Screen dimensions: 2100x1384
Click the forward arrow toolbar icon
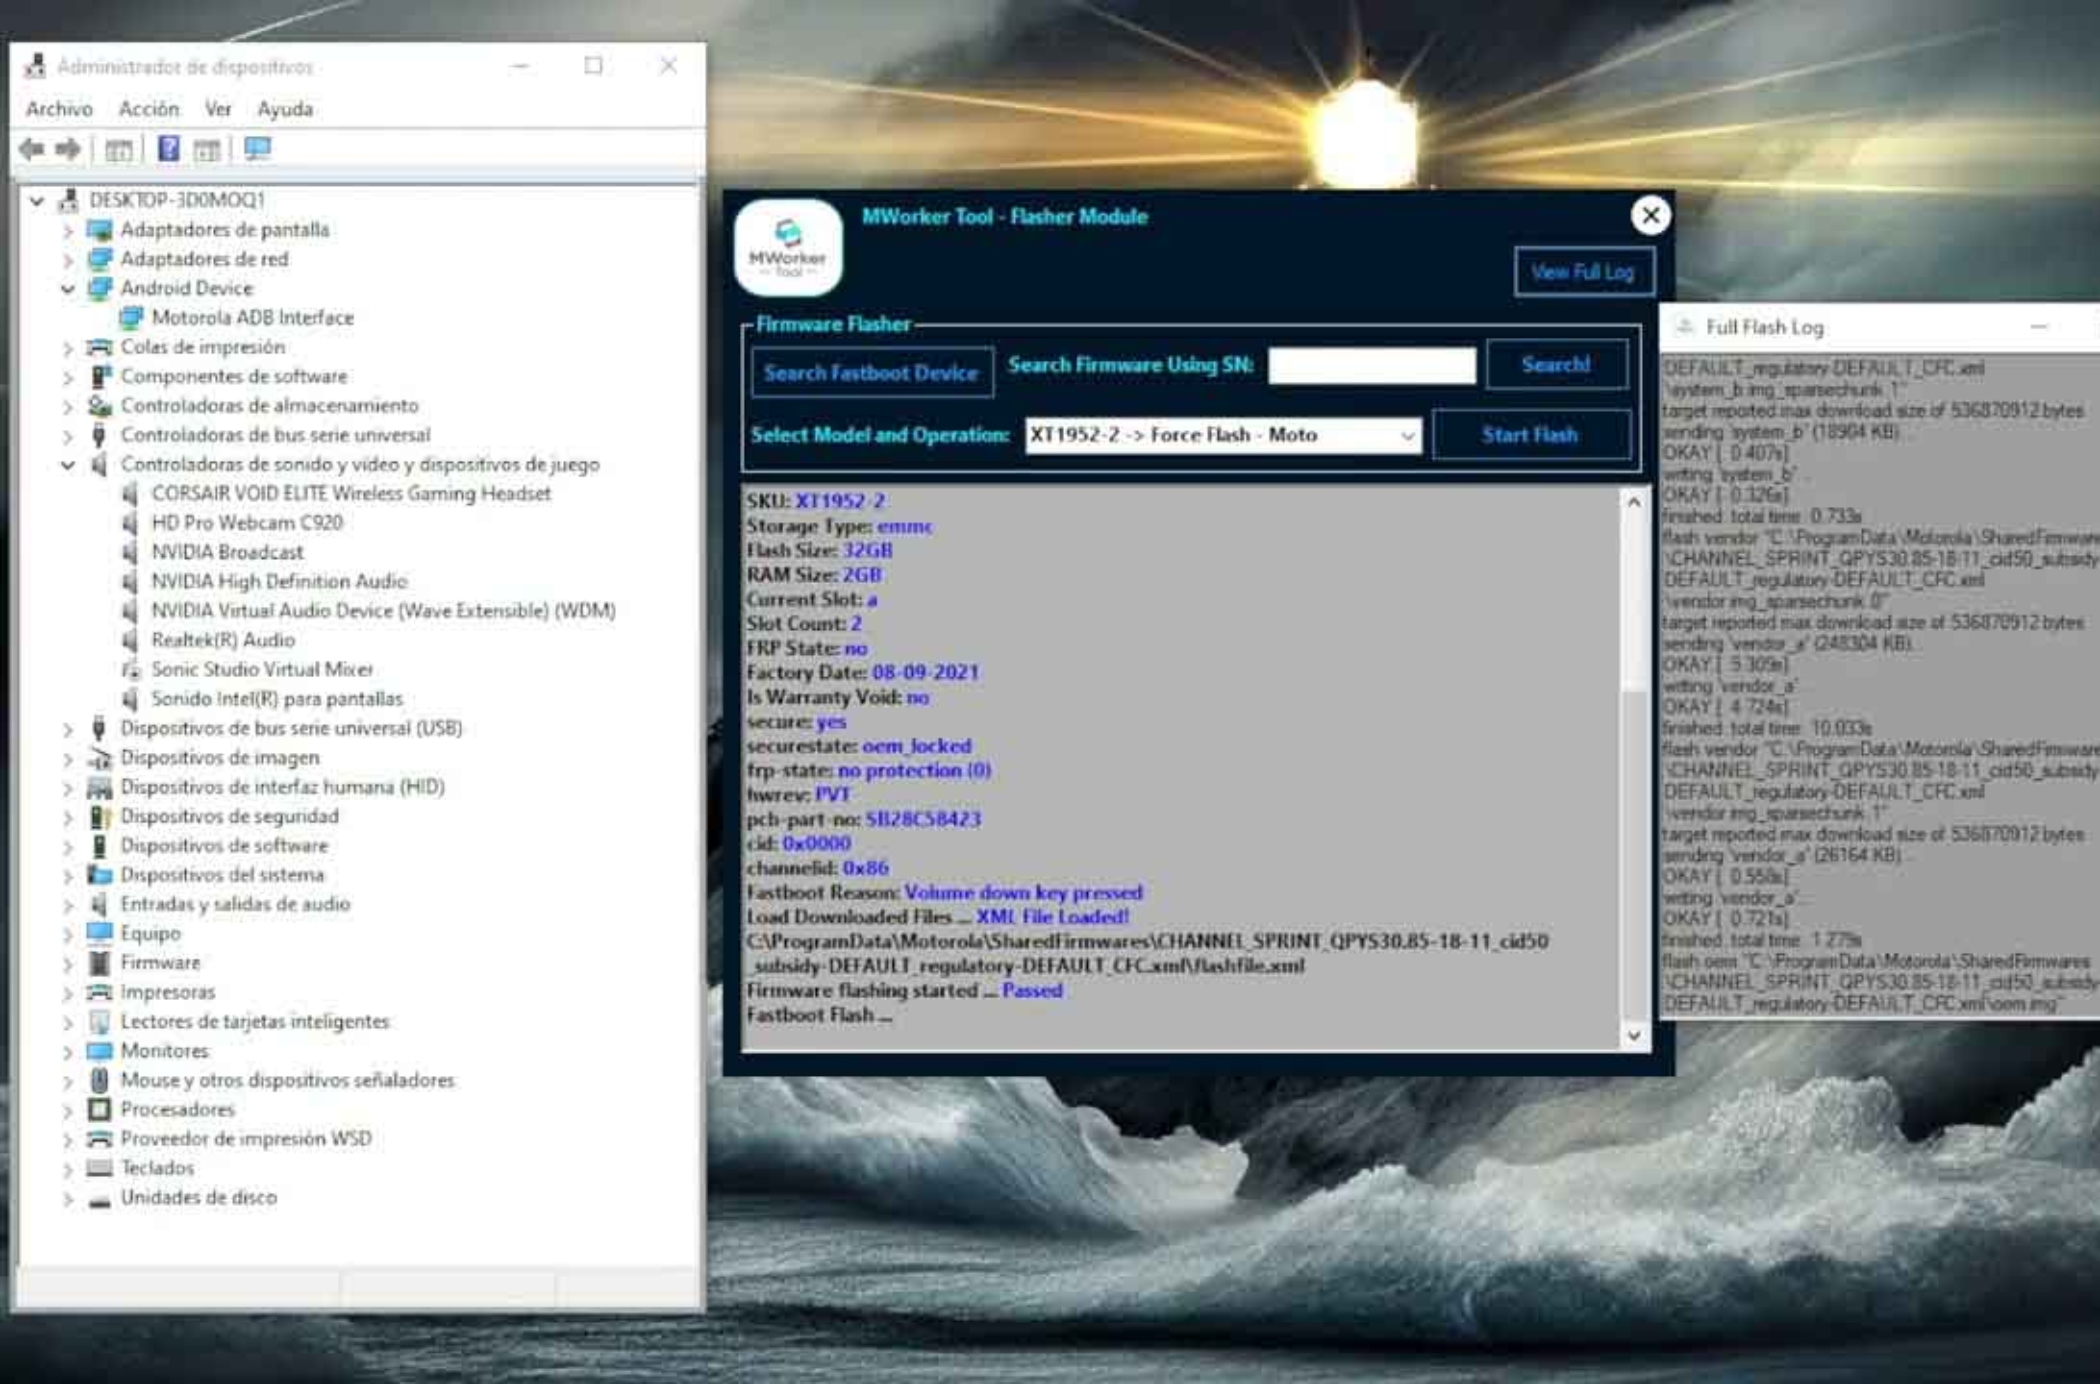pos(68,150)
